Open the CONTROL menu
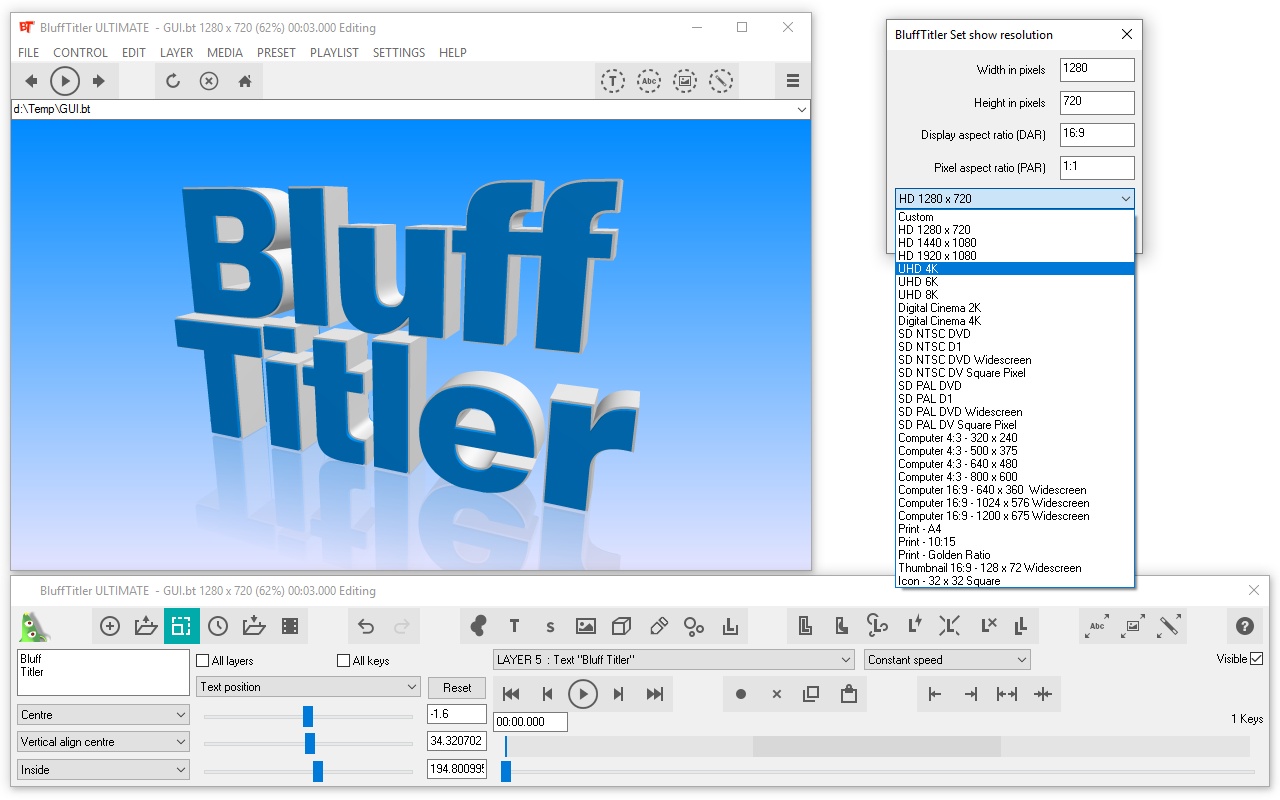1280x800 pixels. pos(80,53)
